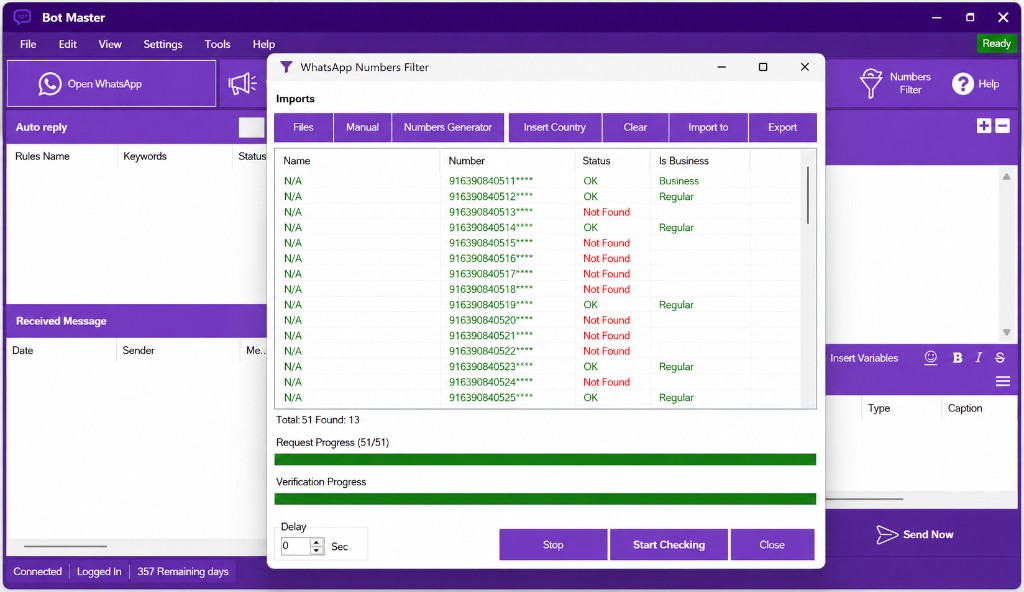Increase Delay seconds with up arrow
1024x592 pixels.
[317, 542]
